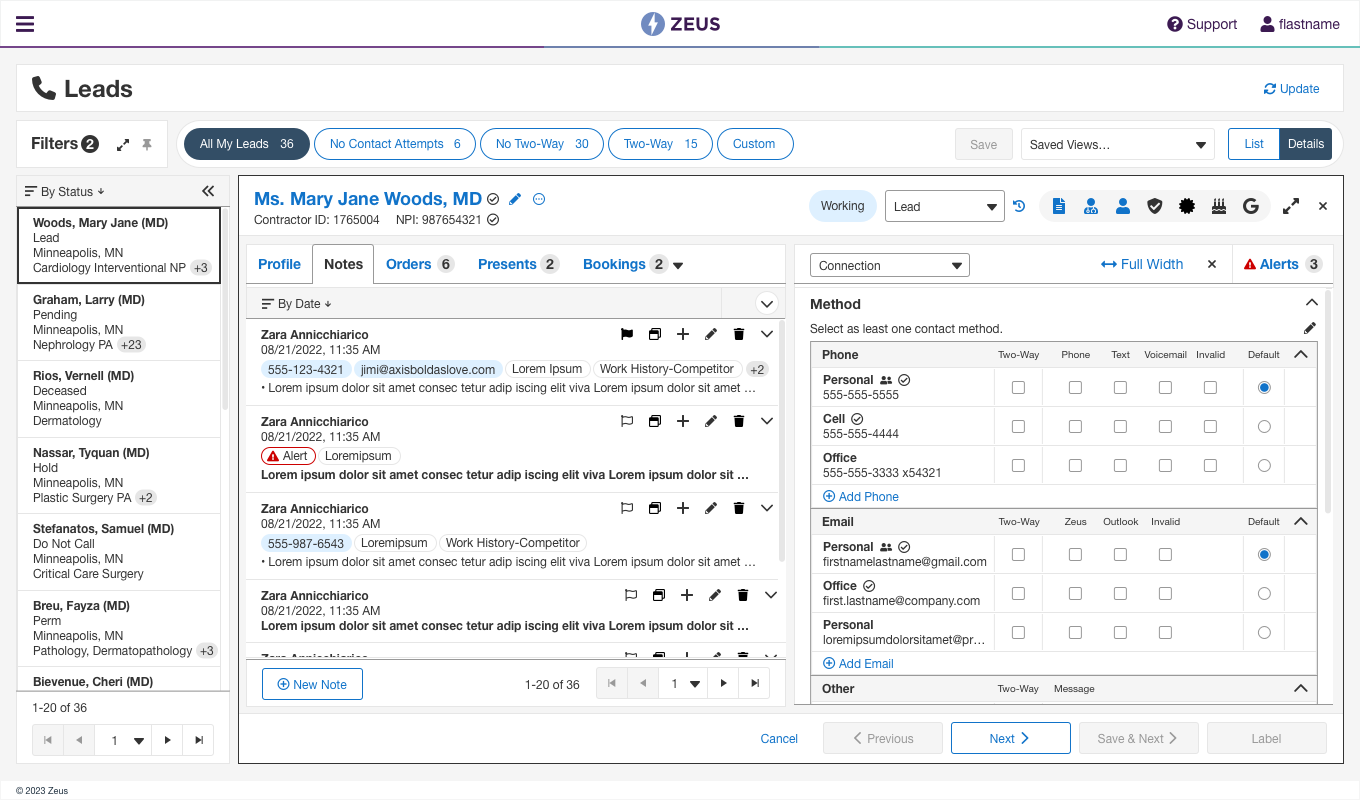Switch to List view
1360x800 pixels.
(x=1254, y=144)
